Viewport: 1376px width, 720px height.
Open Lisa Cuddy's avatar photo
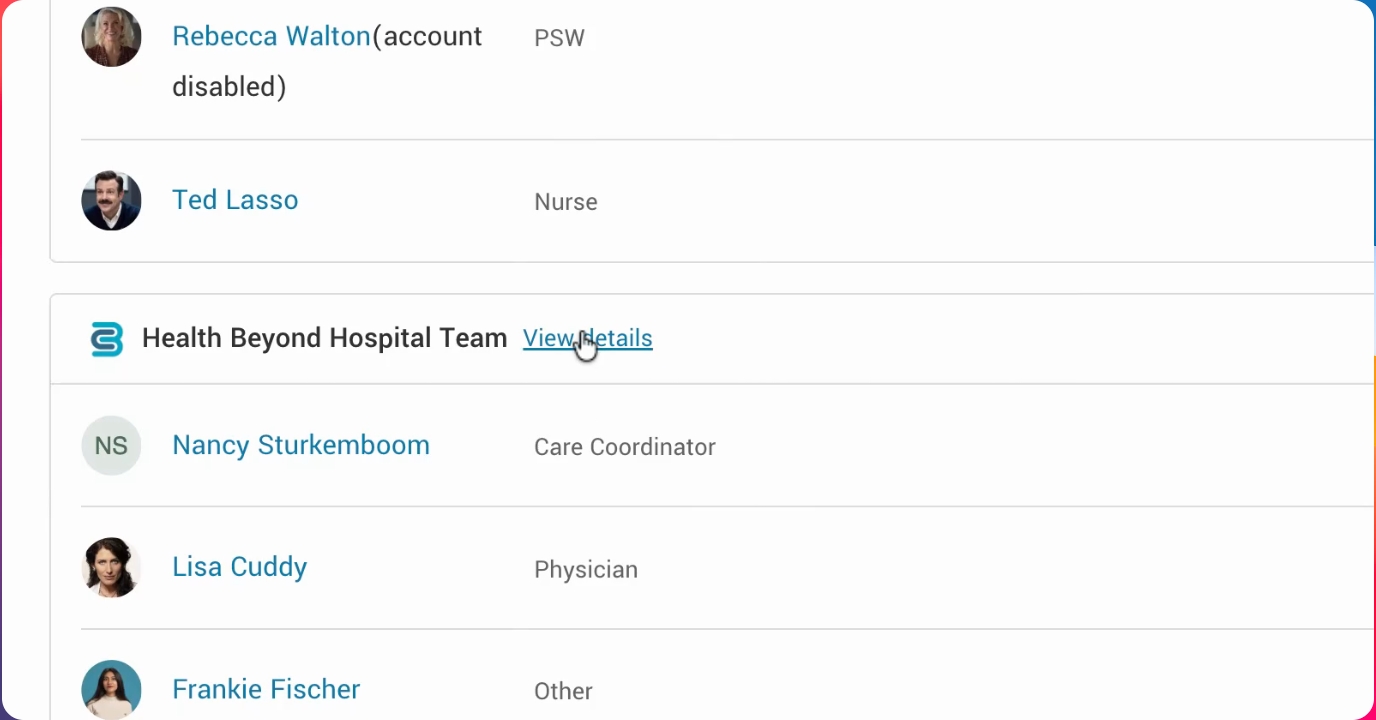pyautogui.click(x=111, y=567)
